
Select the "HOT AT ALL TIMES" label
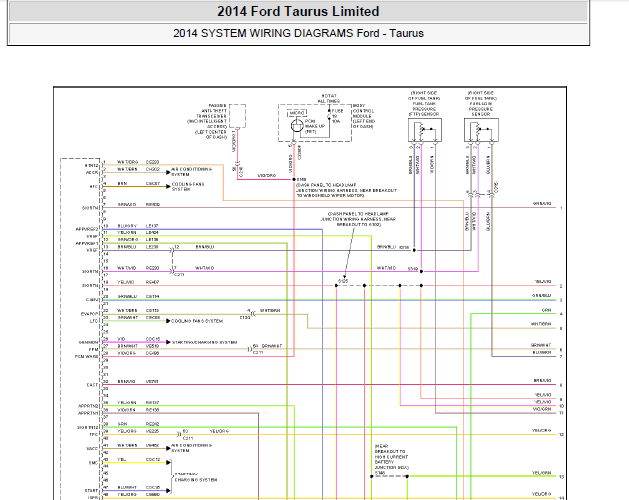(329, 98)
